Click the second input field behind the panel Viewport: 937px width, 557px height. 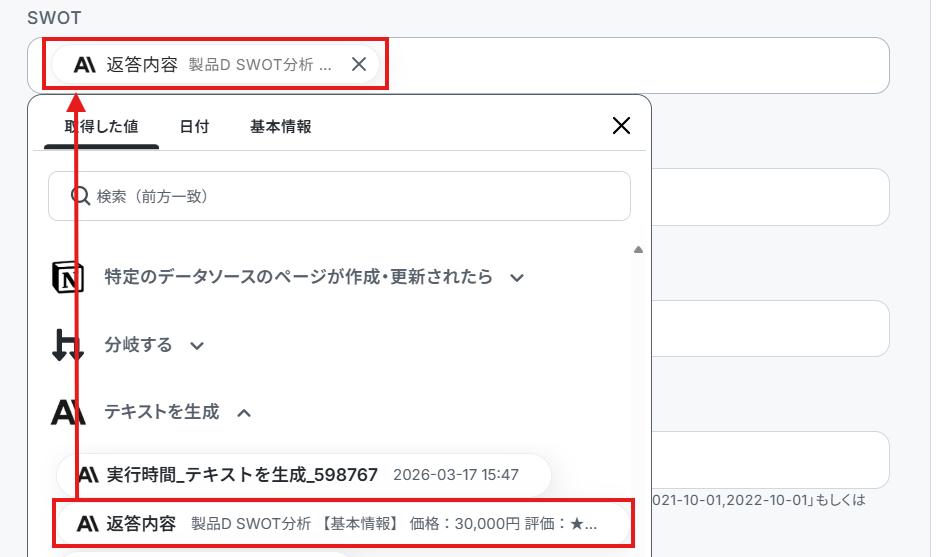(x=770, y=197)
